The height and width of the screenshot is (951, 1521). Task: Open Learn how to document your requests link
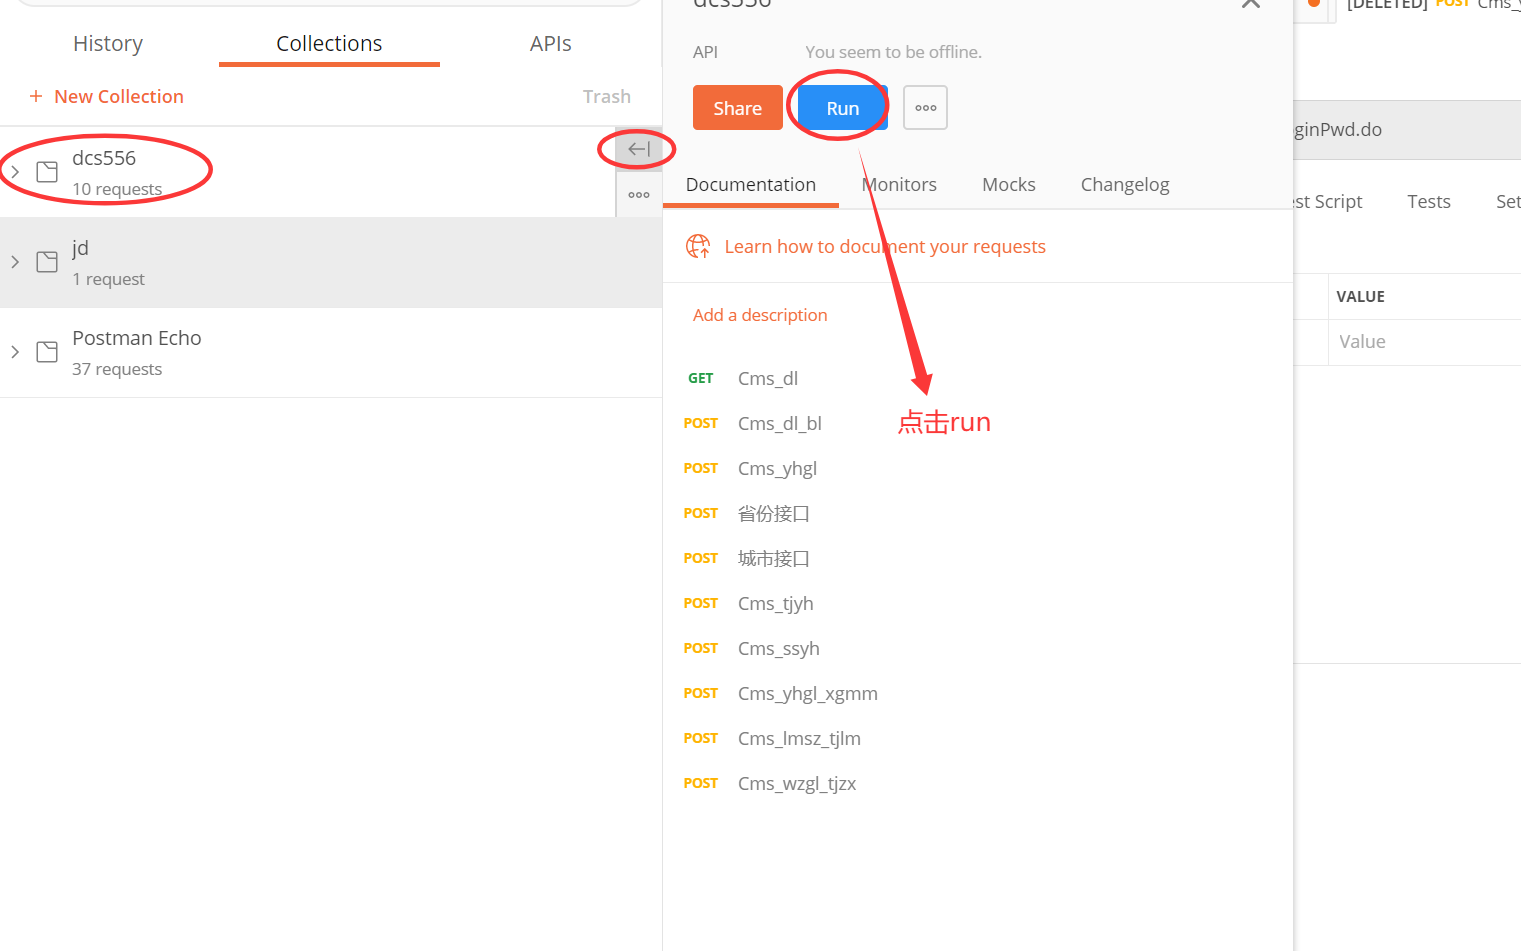(885, 247)
